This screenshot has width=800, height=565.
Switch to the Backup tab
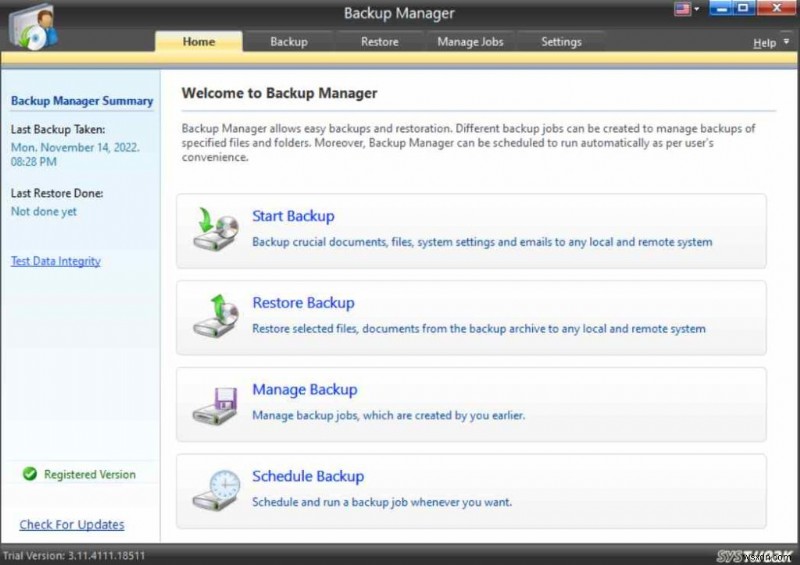(289, 42)
